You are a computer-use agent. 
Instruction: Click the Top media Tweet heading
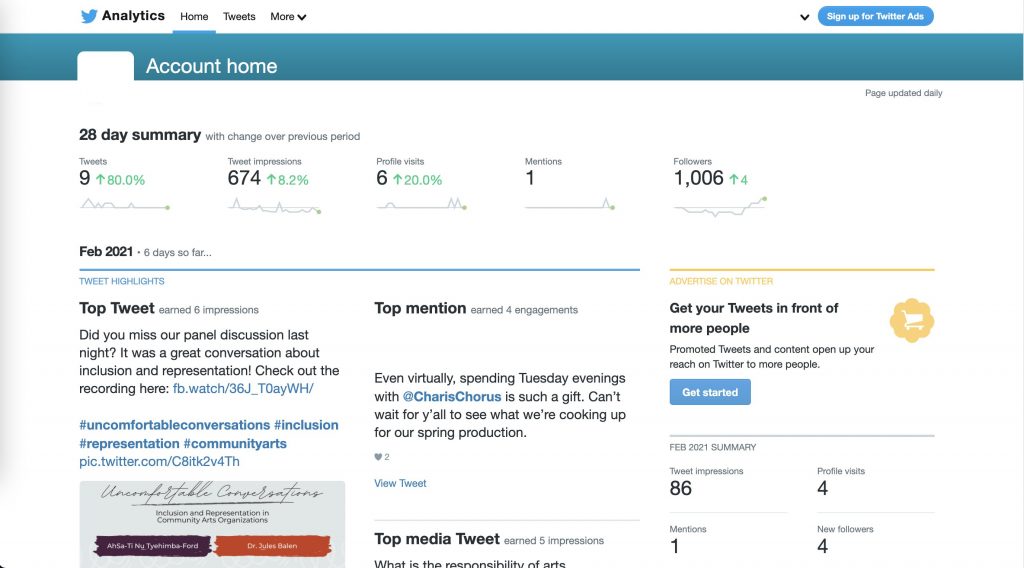[437, 539]
